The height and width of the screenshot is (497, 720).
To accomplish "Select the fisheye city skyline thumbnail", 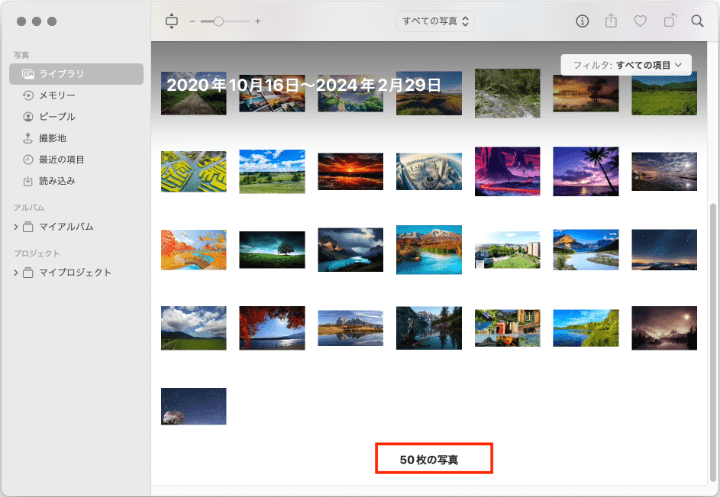I will 429,171.
